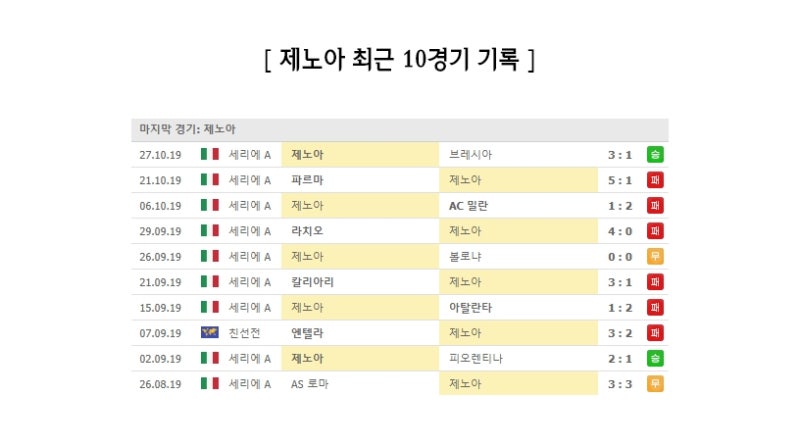The height and width of the screenshot is (445, 800).
Task: Click the green win badge for 27.10.19 match
Action: [655, 154]
